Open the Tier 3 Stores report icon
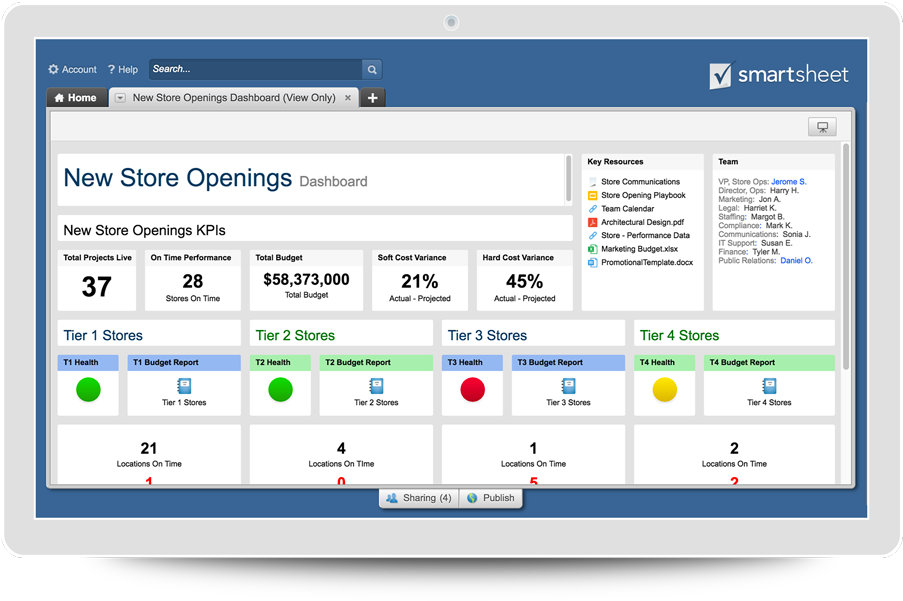 (568, 386)
